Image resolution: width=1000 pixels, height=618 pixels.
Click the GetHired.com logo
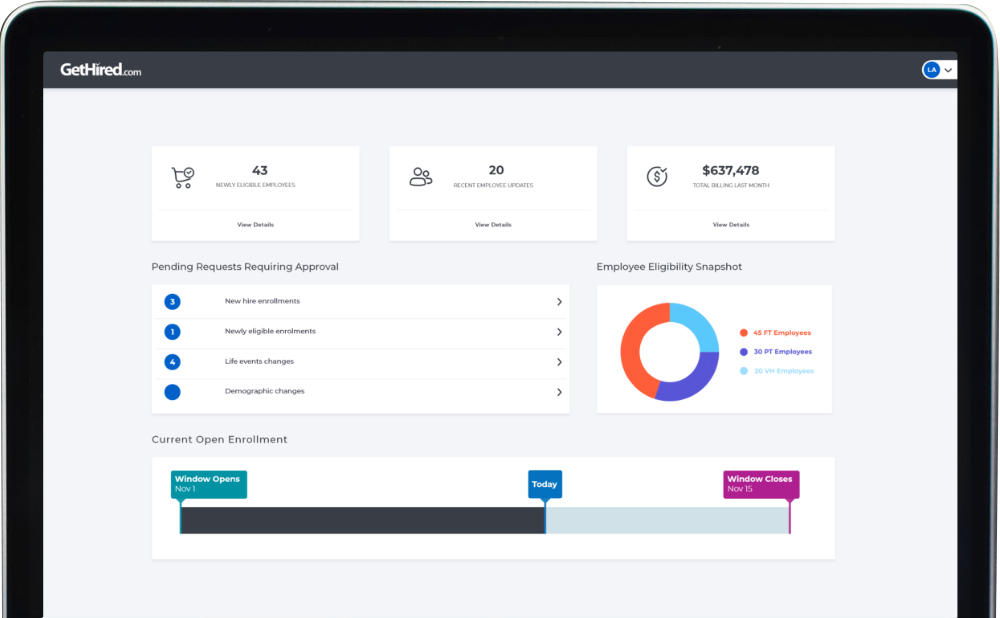coord(100,70)
